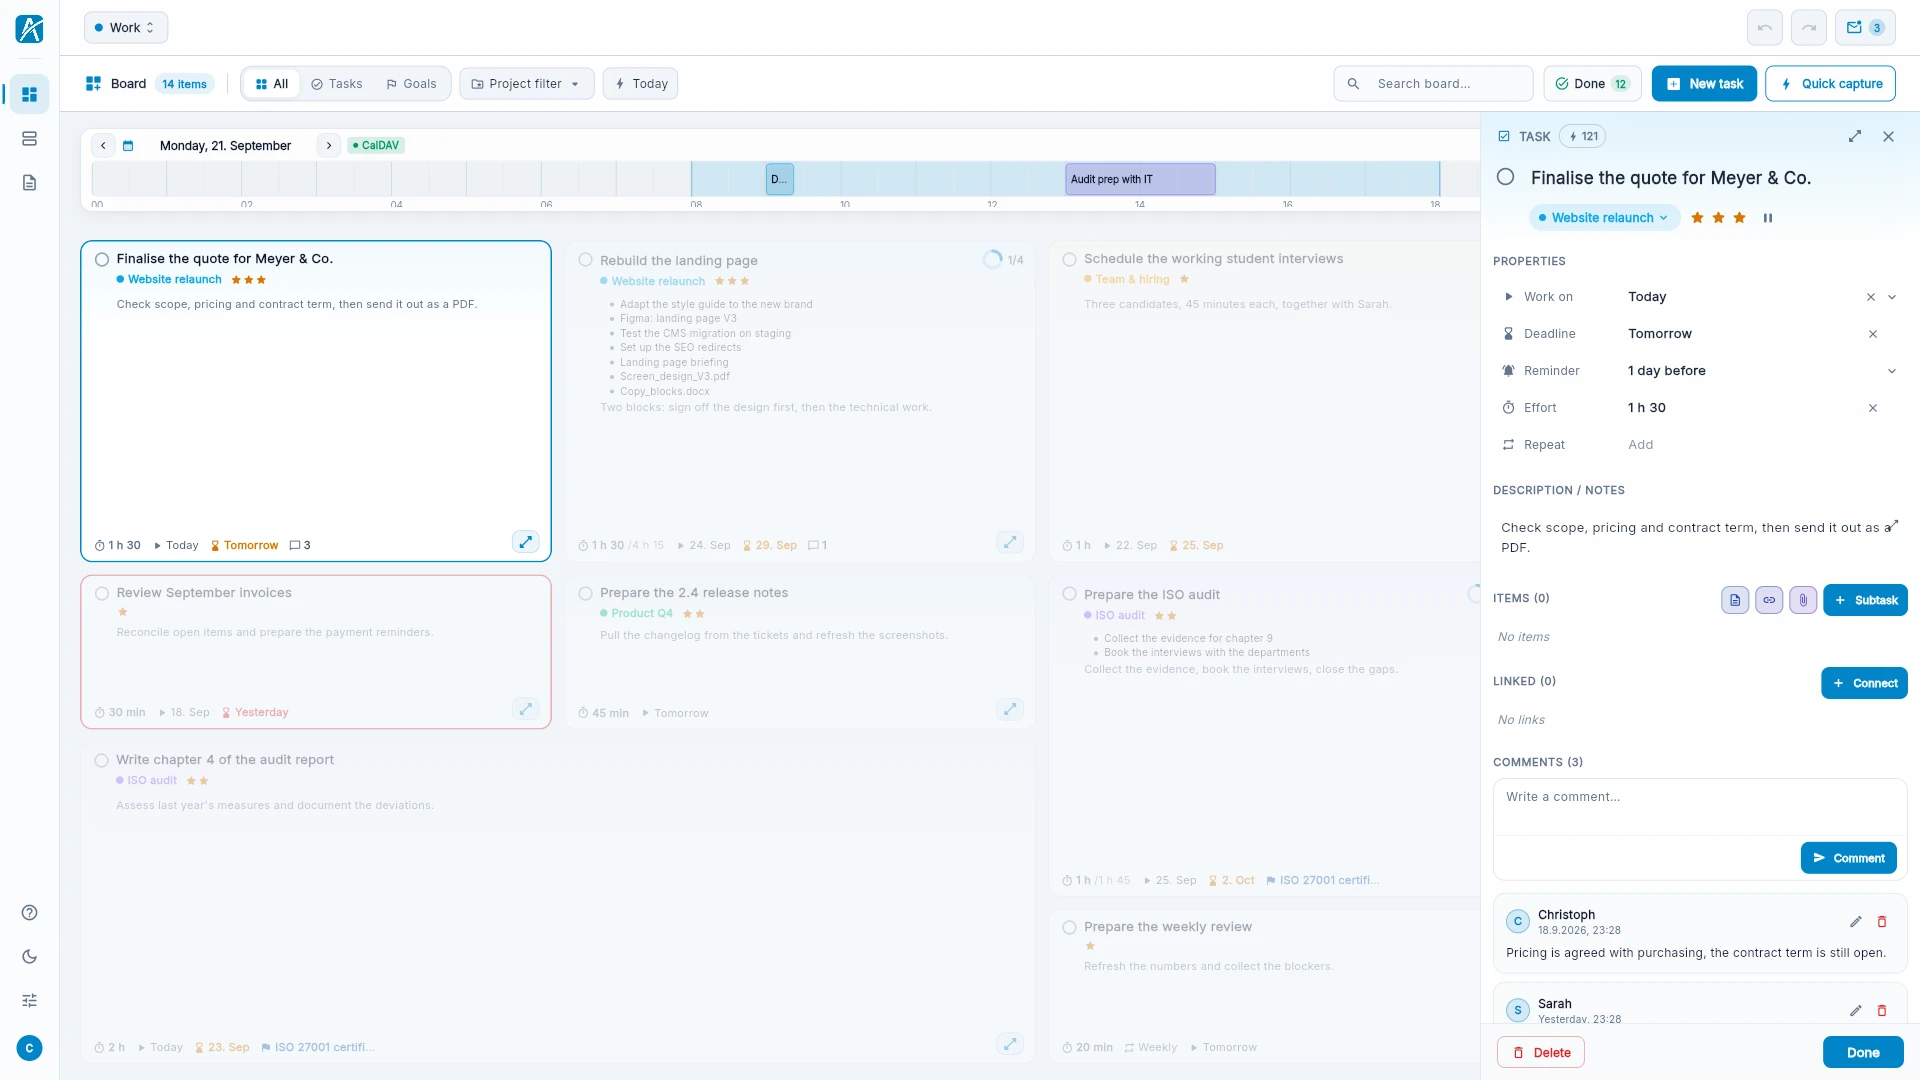Click the undo arrow button
This screenshot has width=1920, height=1080.
coord(1764,28)
